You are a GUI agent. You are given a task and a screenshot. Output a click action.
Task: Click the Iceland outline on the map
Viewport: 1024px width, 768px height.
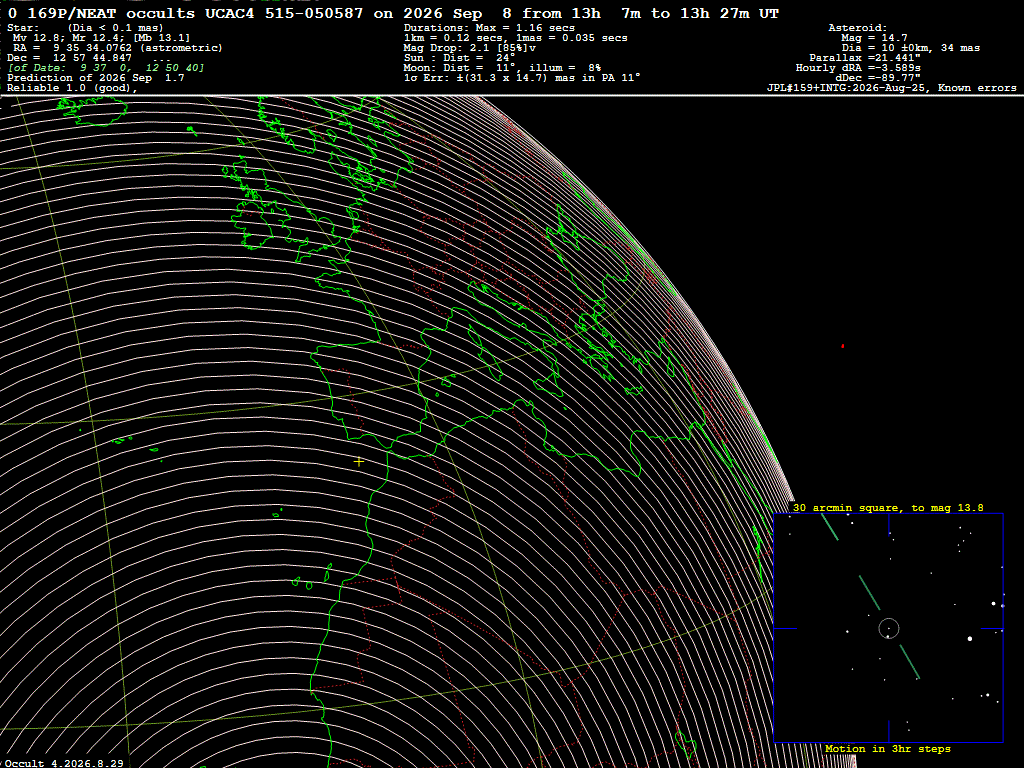[x=93, y=109]
